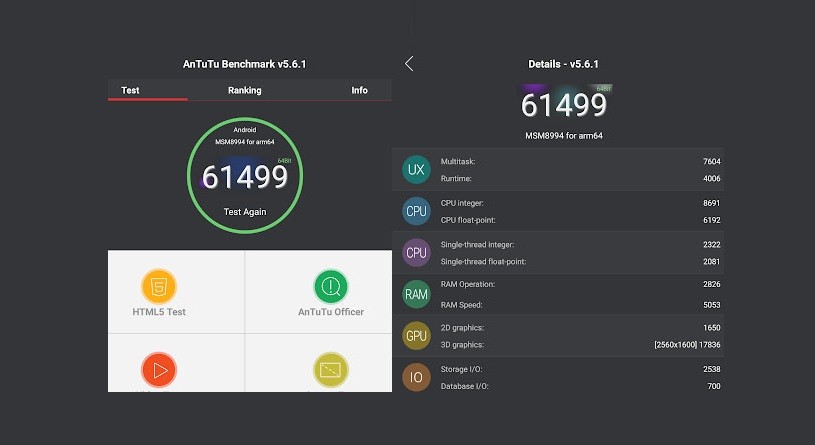Image resolution: width=815 pixels, height=445 pixels.
Task: Click MSM8994 for arm64 under Details score
Action: tap(564, 136)
